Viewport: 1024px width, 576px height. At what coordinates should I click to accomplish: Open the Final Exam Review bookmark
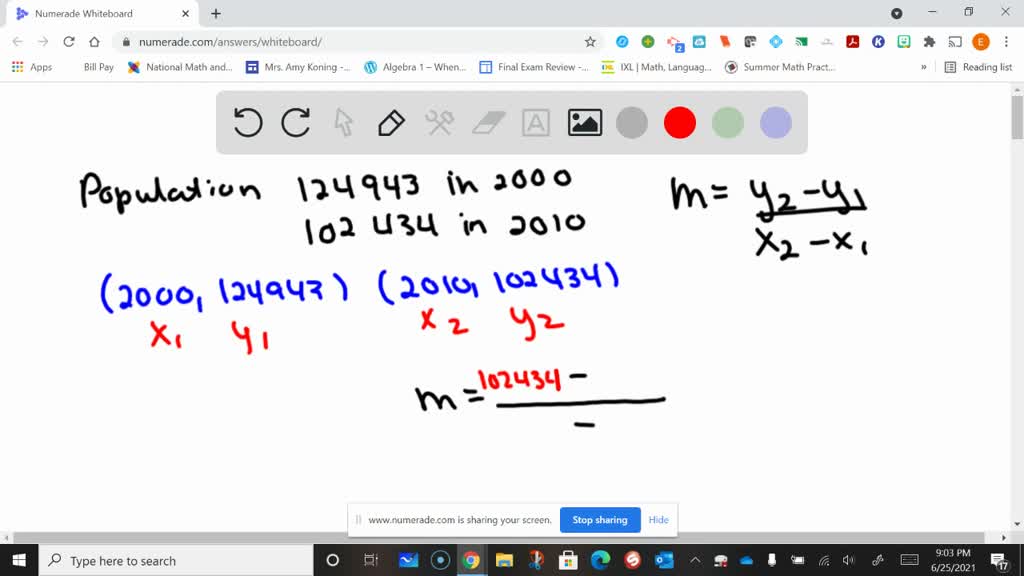coord(534,67)
